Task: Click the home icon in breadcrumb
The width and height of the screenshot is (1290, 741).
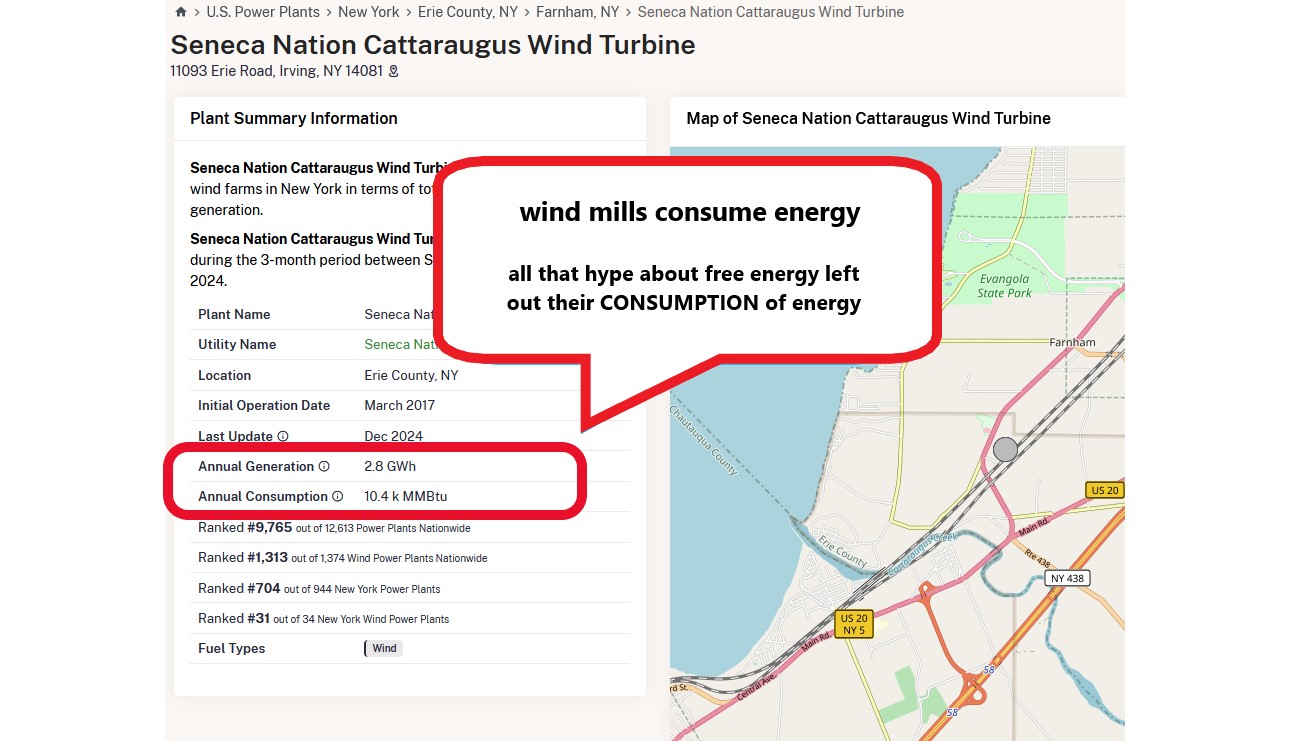Action: click(x=180, y=13)
